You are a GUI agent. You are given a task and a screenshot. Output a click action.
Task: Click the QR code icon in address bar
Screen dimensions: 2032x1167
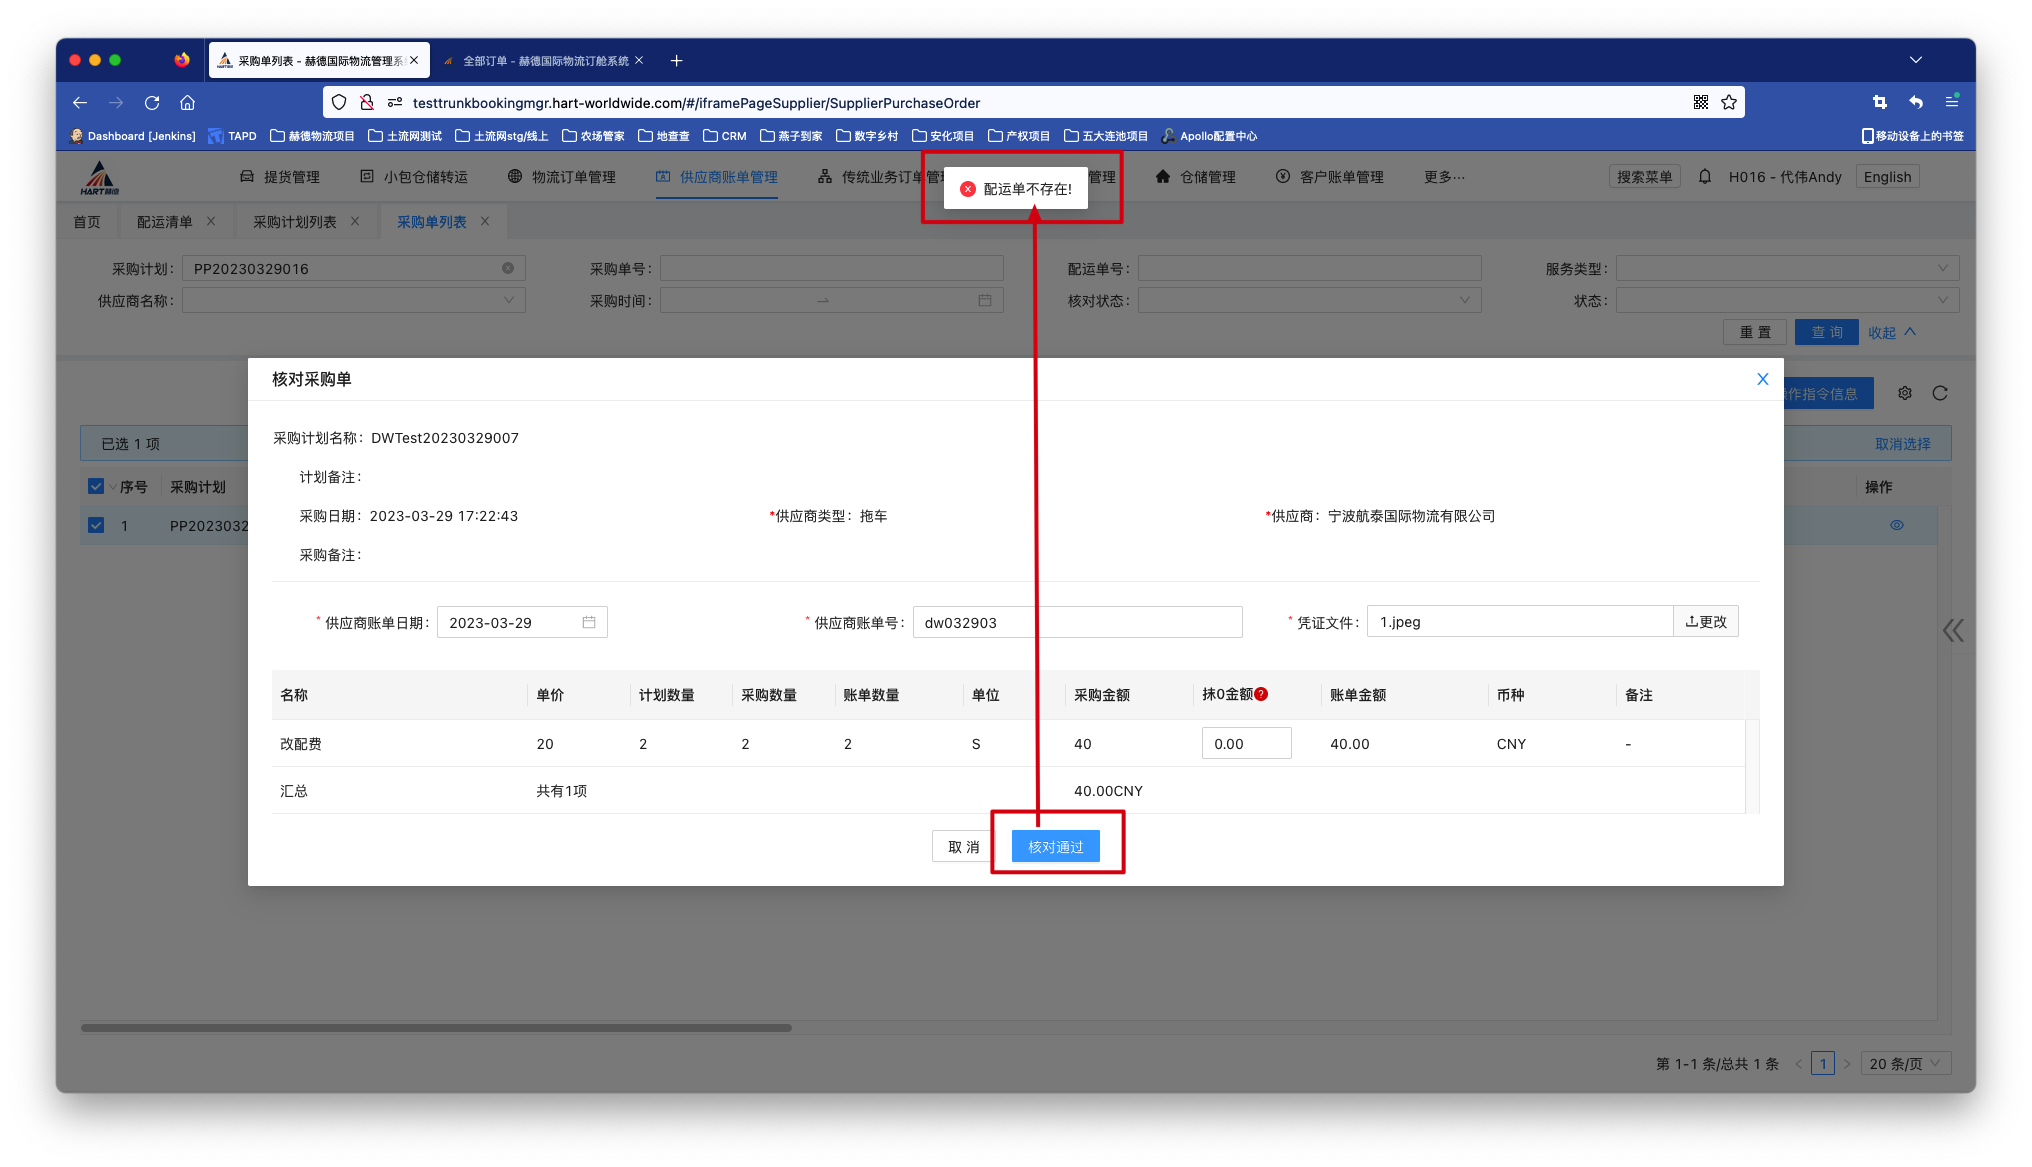1701,102
